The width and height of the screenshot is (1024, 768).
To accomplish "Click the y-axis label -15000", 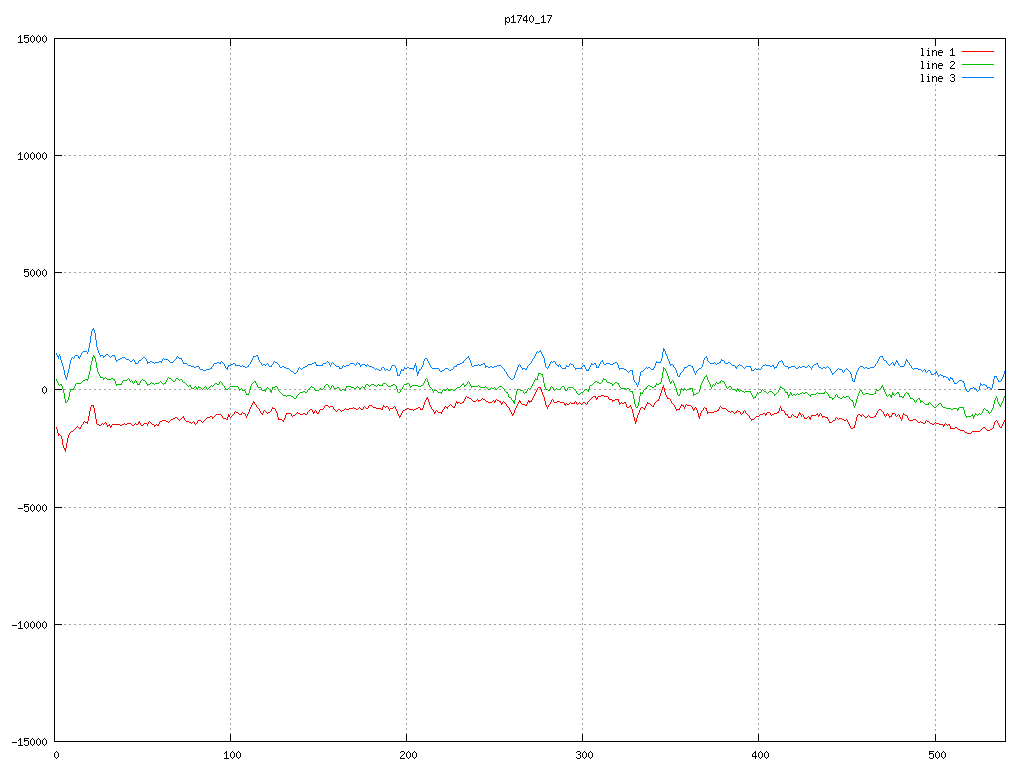I will (x=30, y=742).
